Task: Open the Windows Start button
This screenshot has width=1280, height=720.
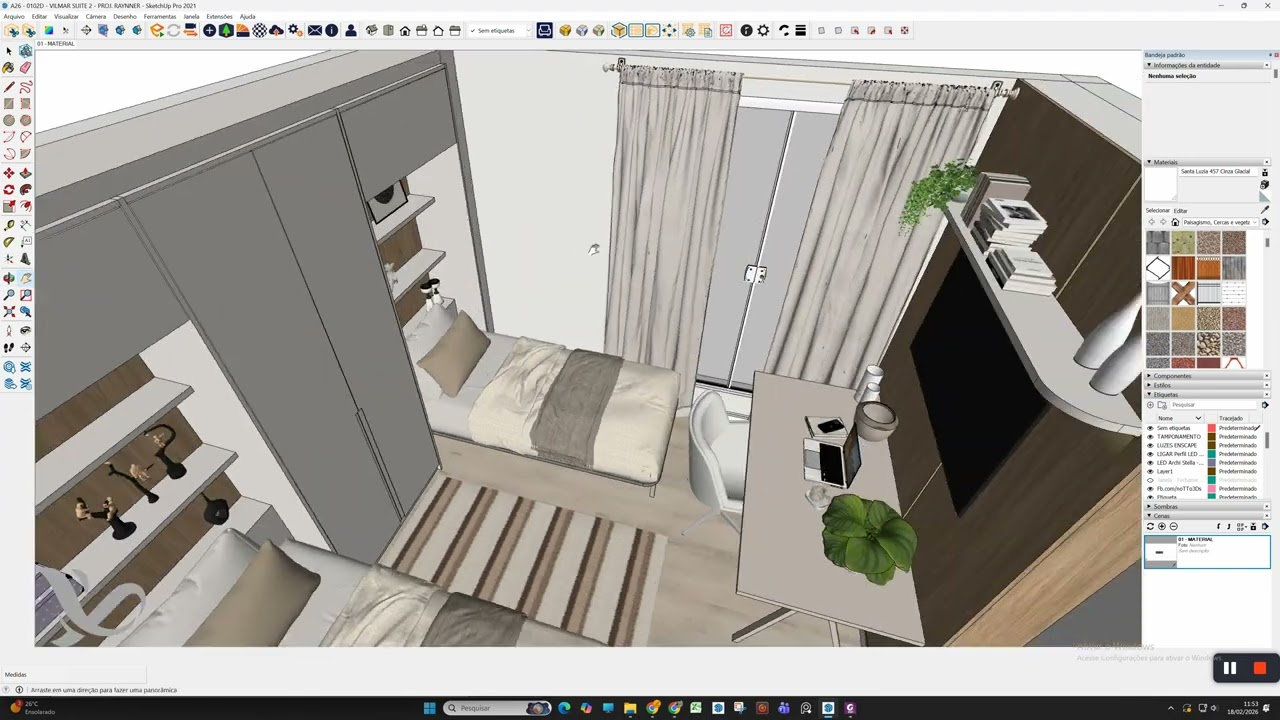Action: (x=429, y=708)
